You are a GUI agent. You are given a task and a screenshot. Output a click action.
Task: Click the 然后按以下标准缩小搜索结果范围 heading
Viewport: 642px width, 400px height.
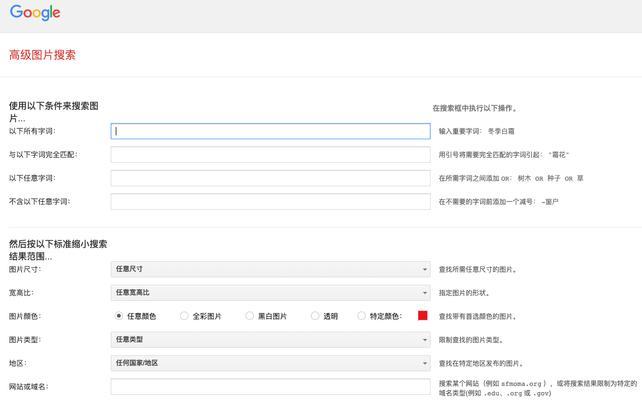coord(58,250)
